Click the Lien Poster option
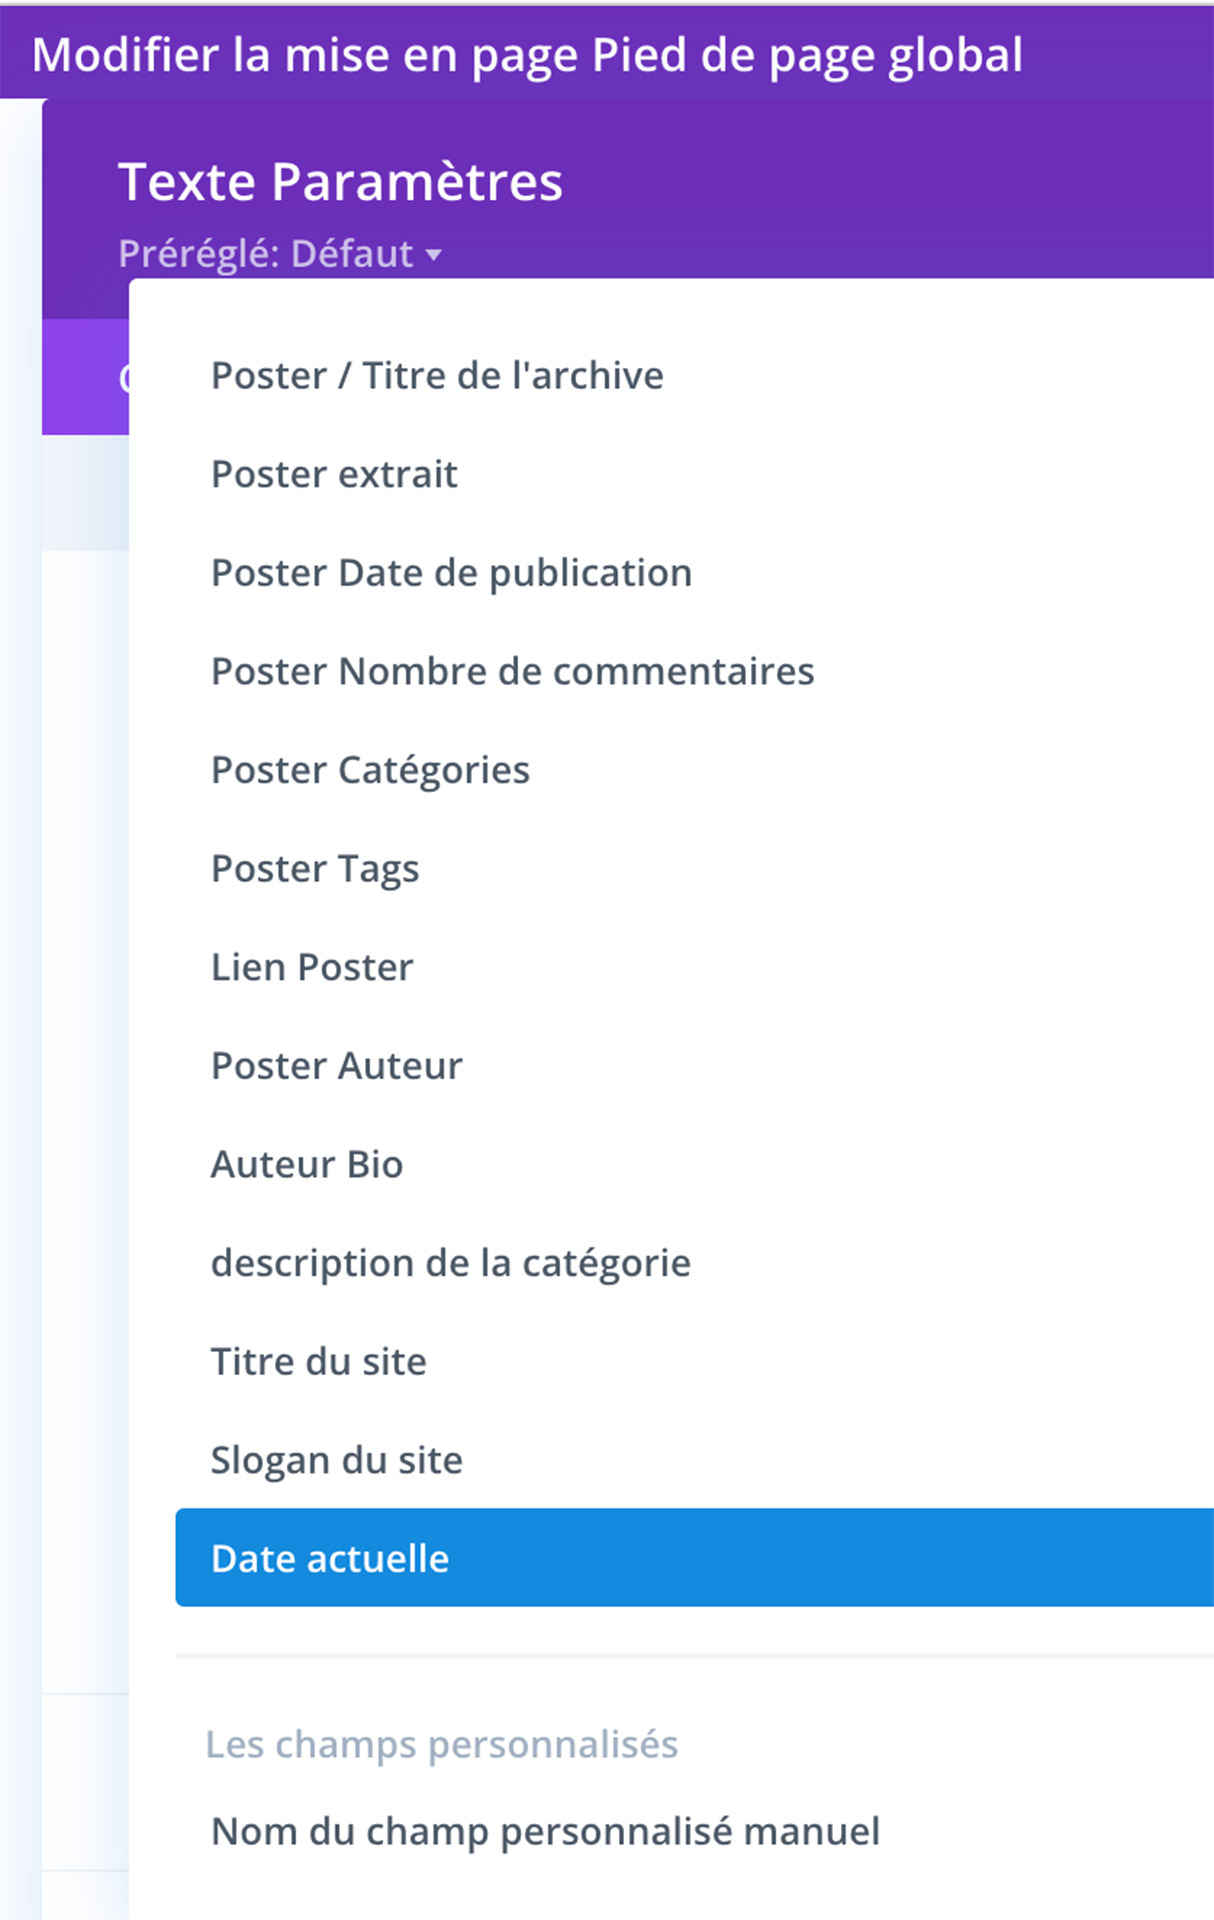 [x=312, y=967]
